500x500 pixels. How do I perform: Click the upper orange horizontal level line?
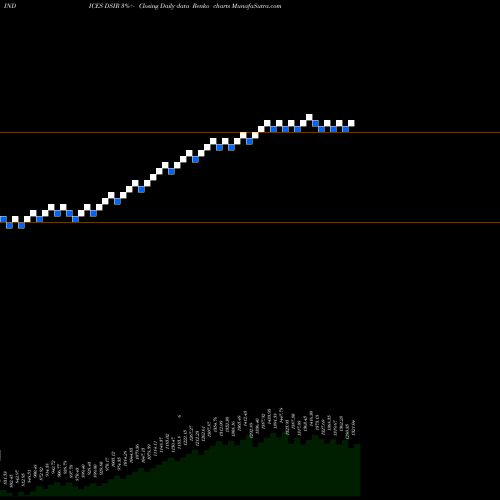click(250, 133)
